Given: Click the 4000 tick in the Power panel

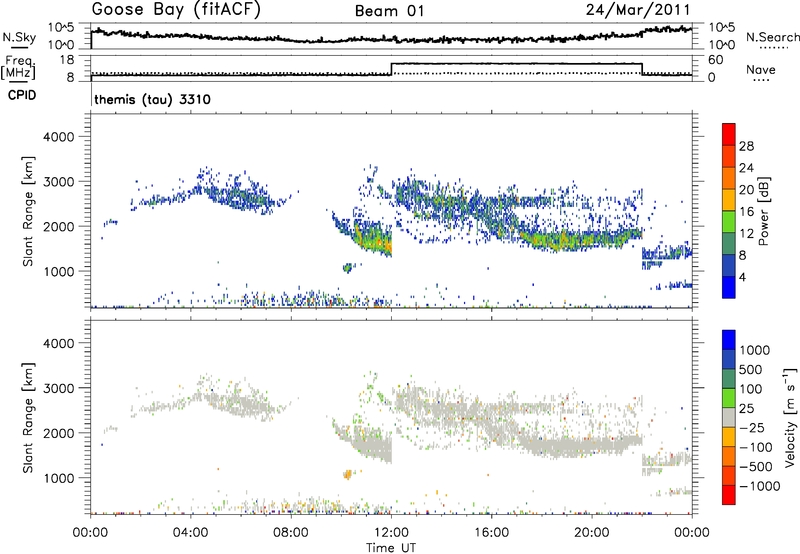Looking at the screenshot, I should (x=59, y=137).
